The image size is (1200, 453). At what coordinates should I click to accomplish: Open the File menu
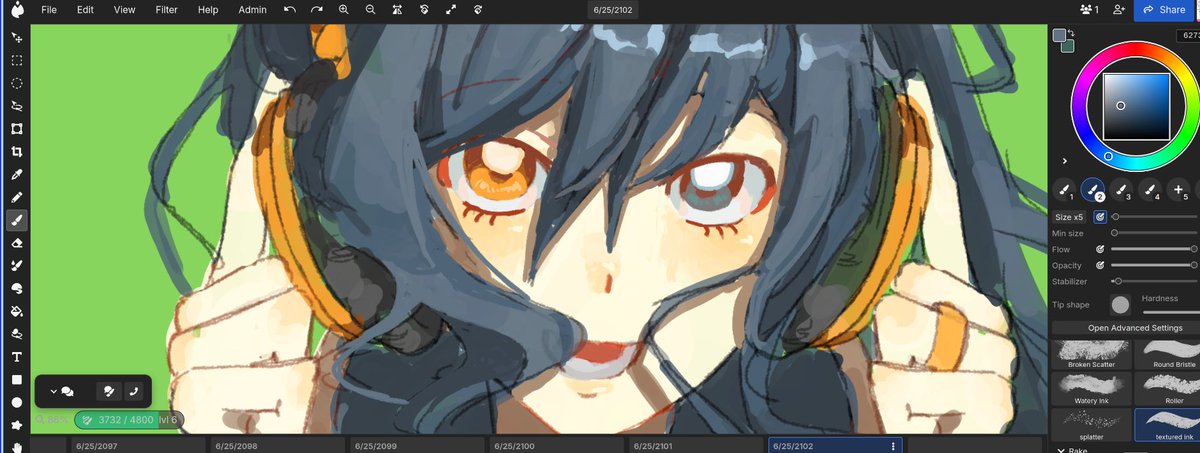[49, 9]
